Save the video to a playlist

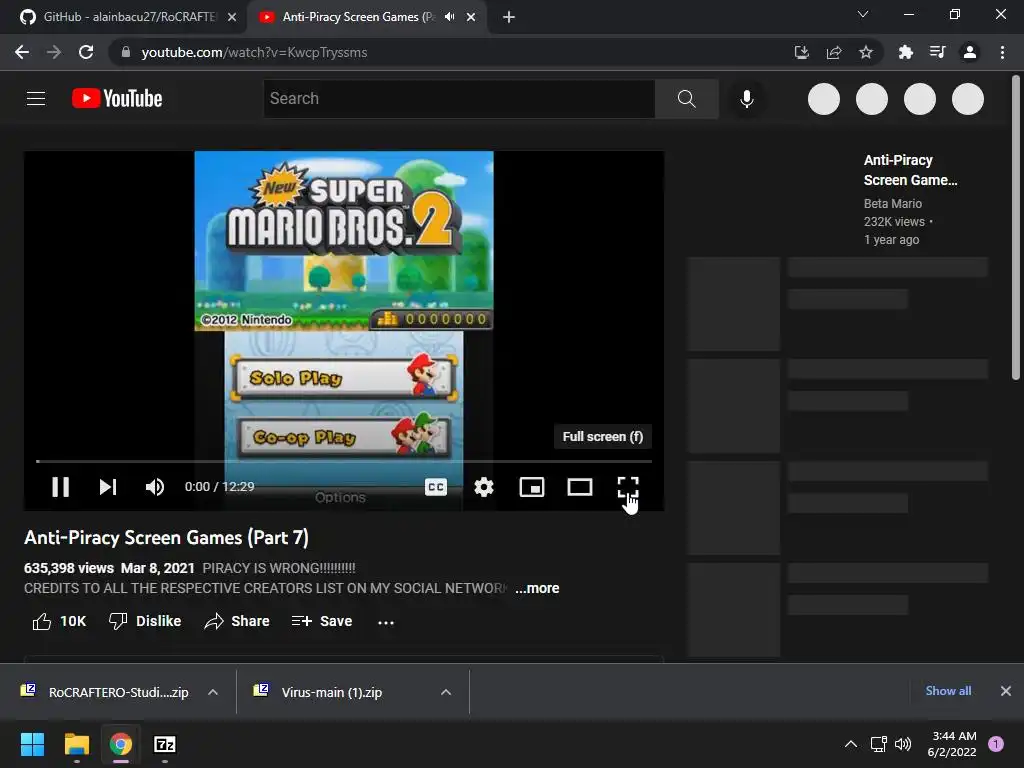tap(322, 621)
